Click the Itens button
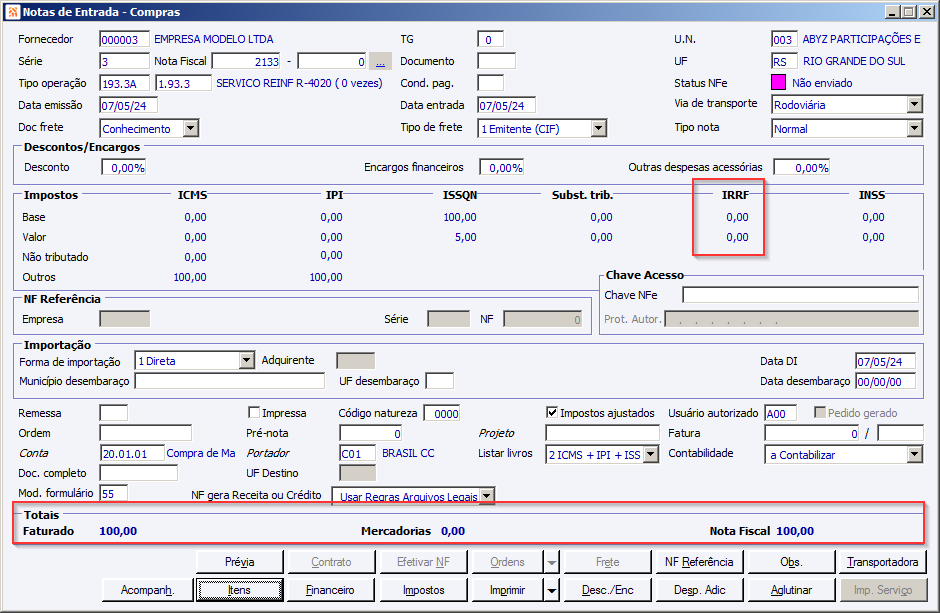940x613 pixels. pyautogui.click(x=239, y=590)
